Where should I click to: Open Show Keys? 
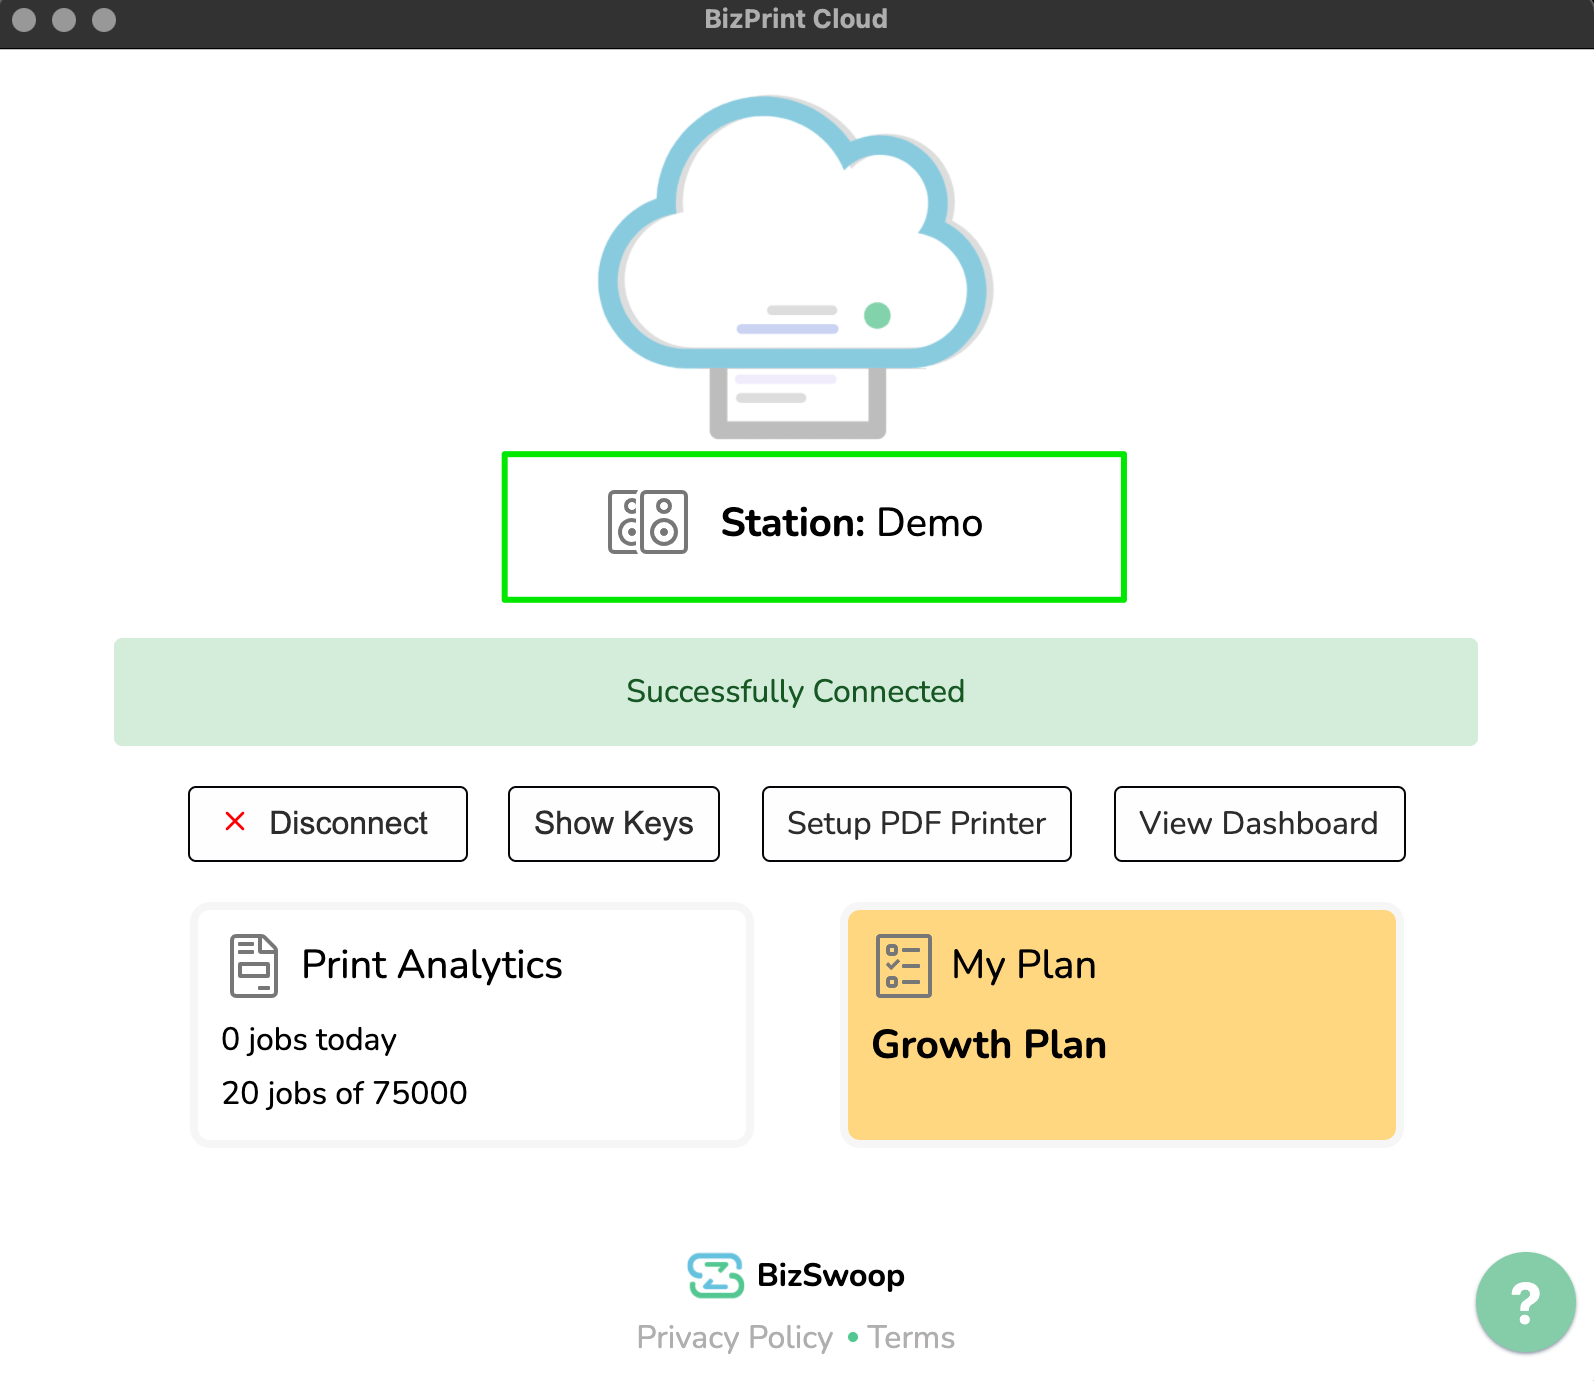(x=614, y=823)
